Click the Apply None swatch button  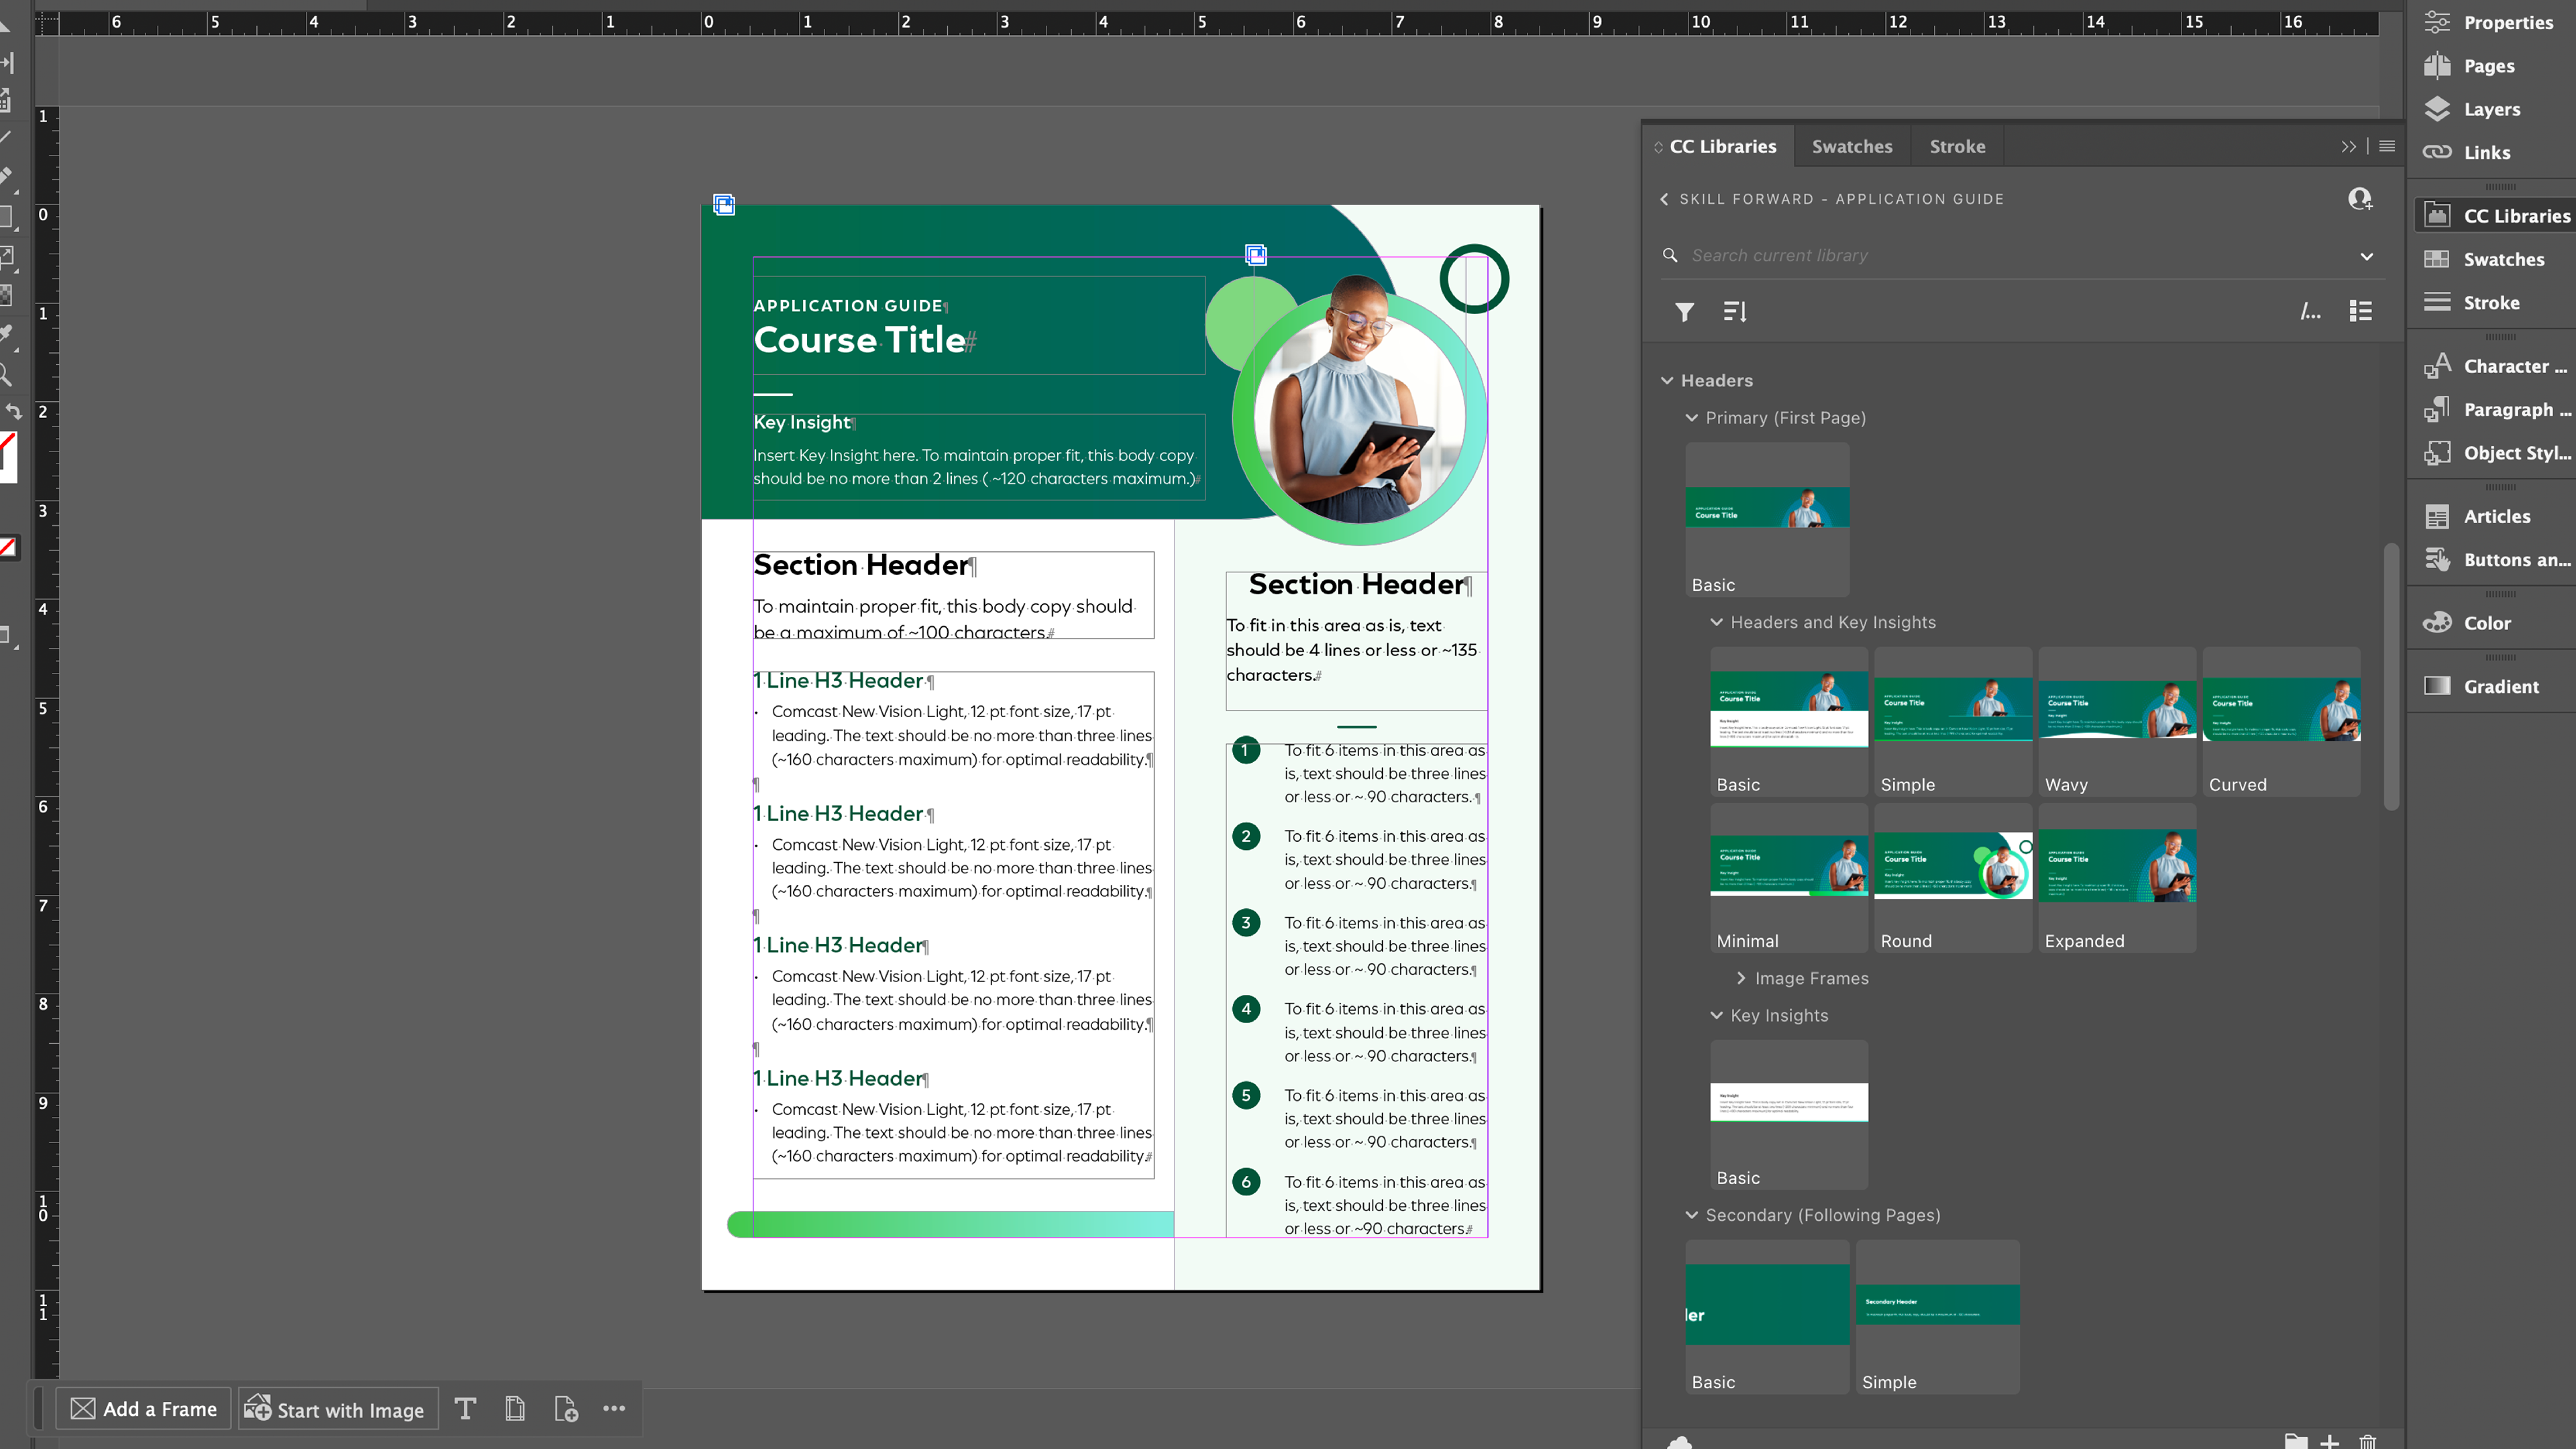pos(8,547)
